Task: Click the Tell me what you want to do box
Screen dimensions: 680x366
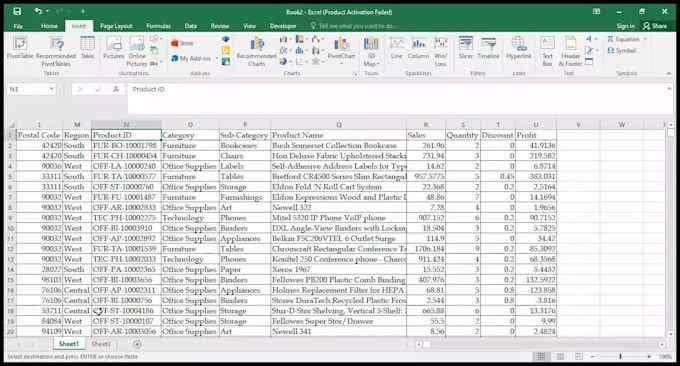Action: (354, 26)
